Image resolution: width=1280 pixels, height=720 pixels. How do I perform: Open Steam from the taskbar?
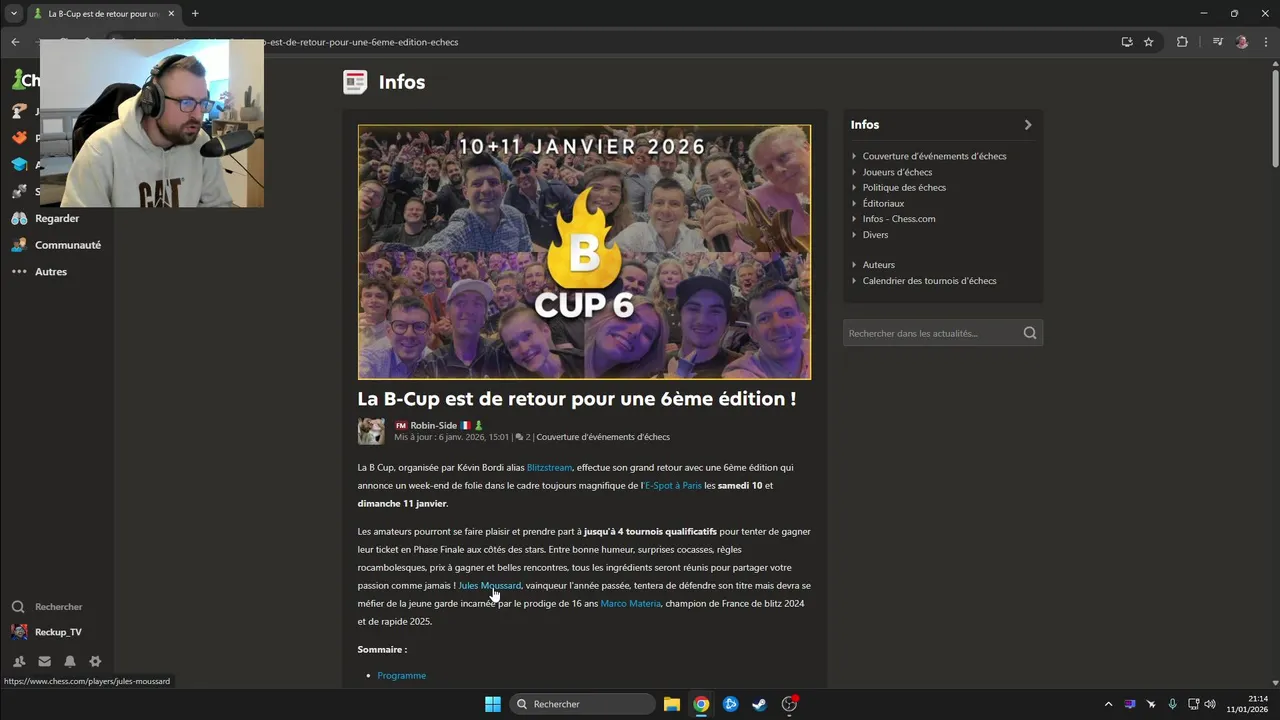click(x=760, y=704)
